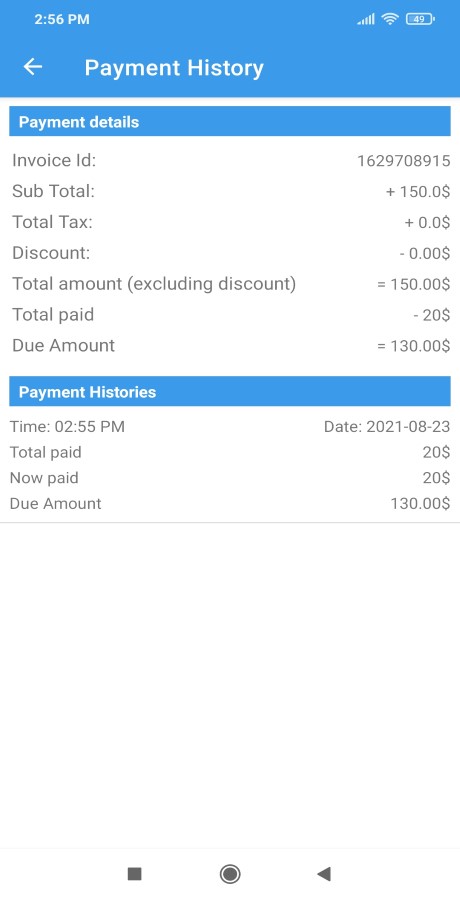The image size is (460, 900).
Task: Tap the Discount amount - 0.00$
Action: click(425, 254)
